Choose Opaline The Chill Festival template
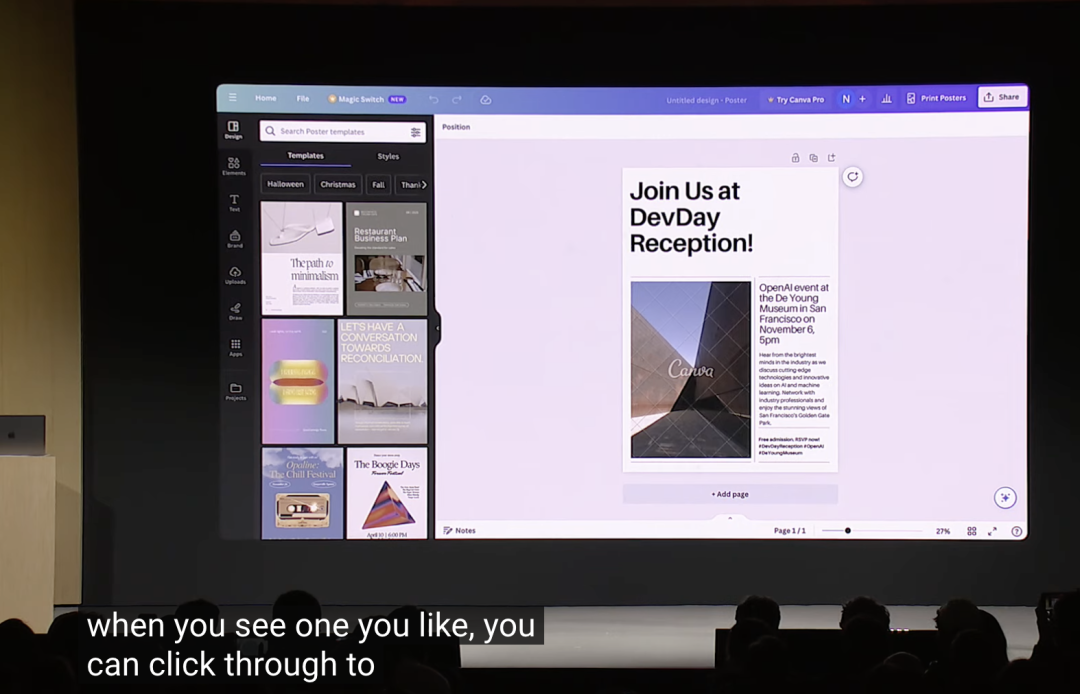This screenshot has height=694, width=1080. click(x=302, y=493)
